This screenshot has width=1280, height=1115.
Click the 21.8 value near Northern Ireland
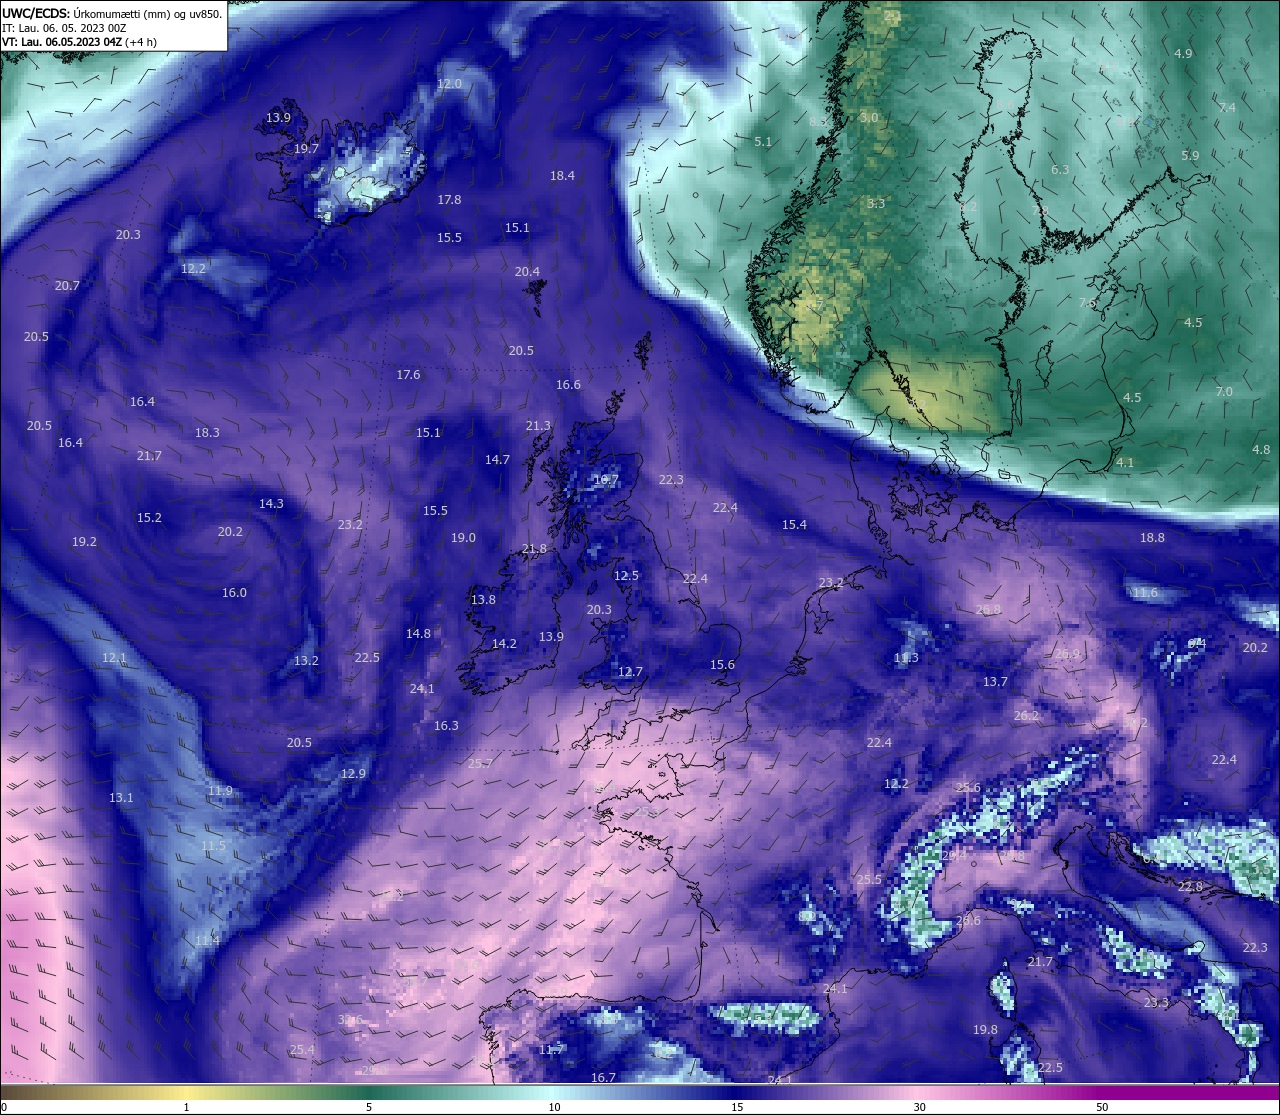point(535,549)
